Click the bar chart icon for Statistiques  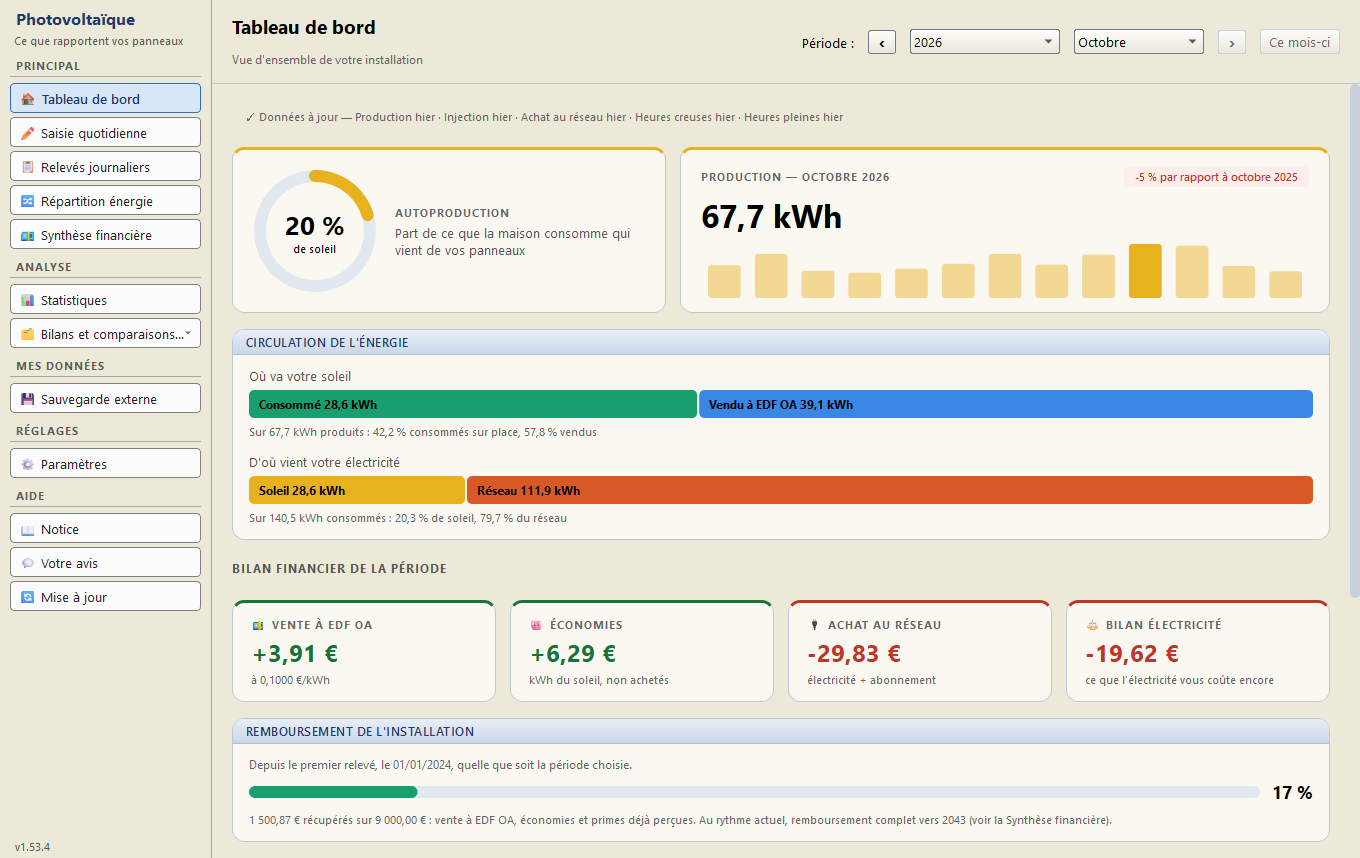pyautogui.click(x=28, y=300)
